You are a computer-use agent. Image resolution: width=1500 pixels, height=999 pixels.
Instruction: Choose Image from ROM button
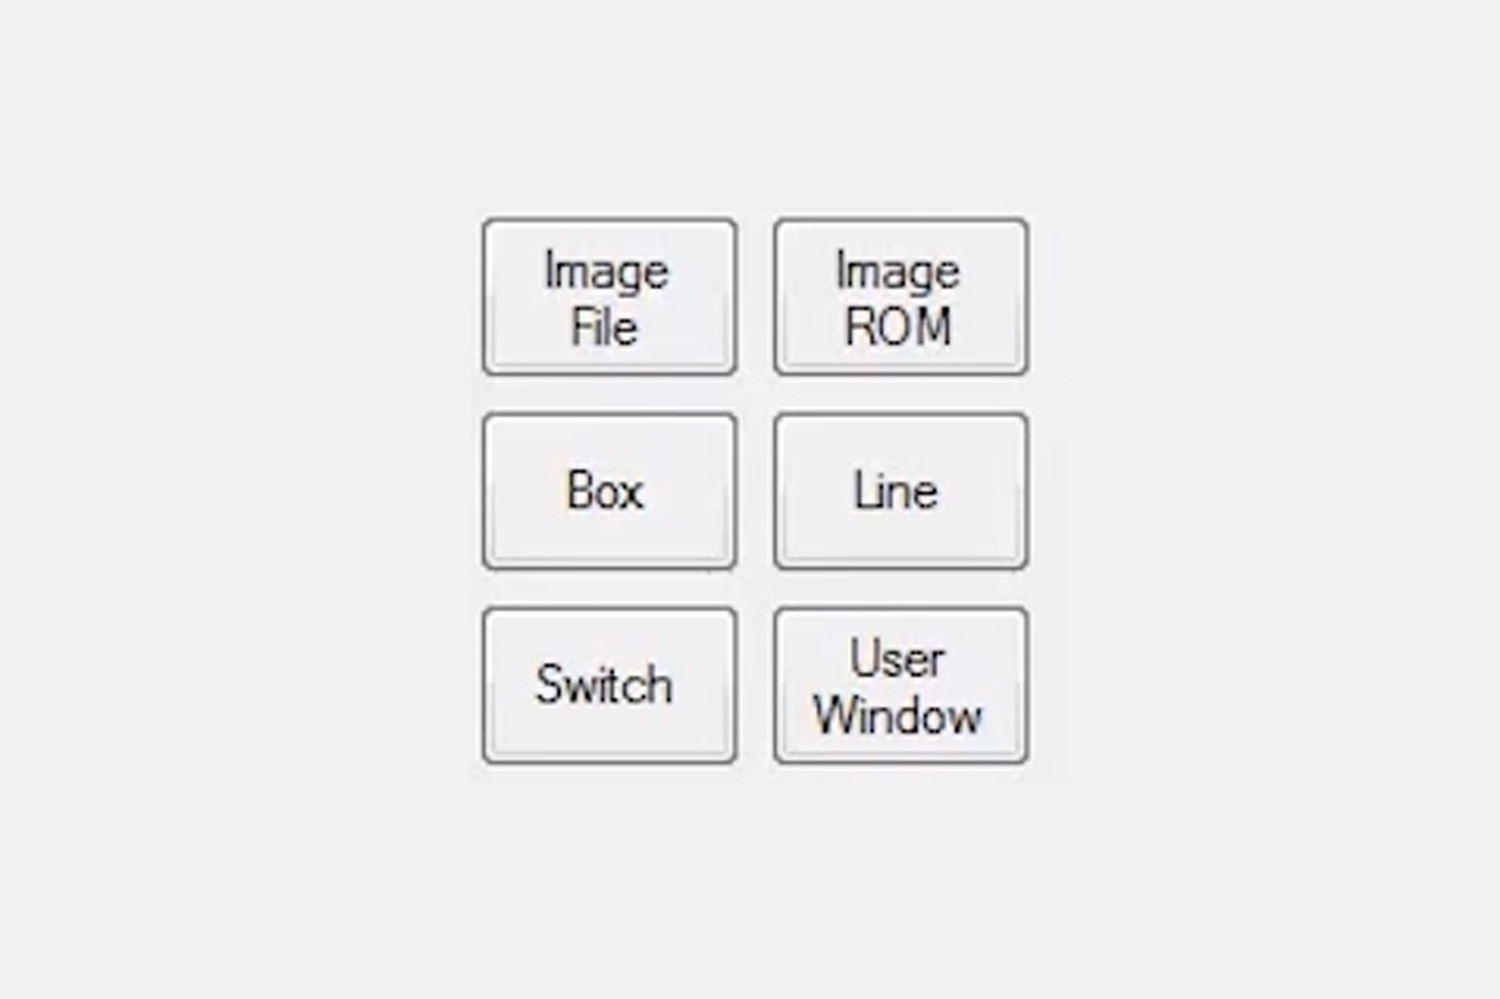click(900, 297)
